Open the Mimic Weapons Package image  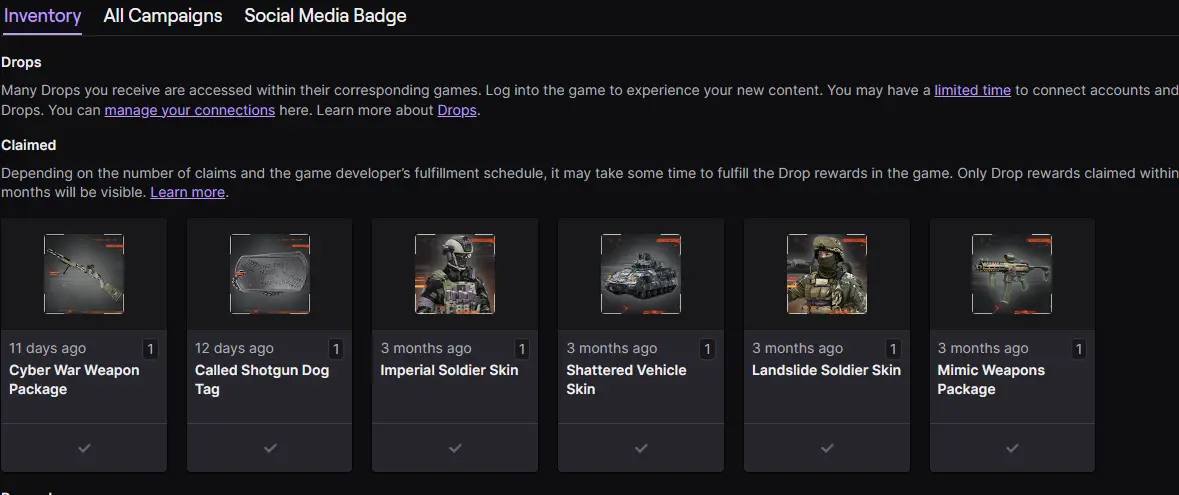pyautogui.click(x=1012, y=274)
